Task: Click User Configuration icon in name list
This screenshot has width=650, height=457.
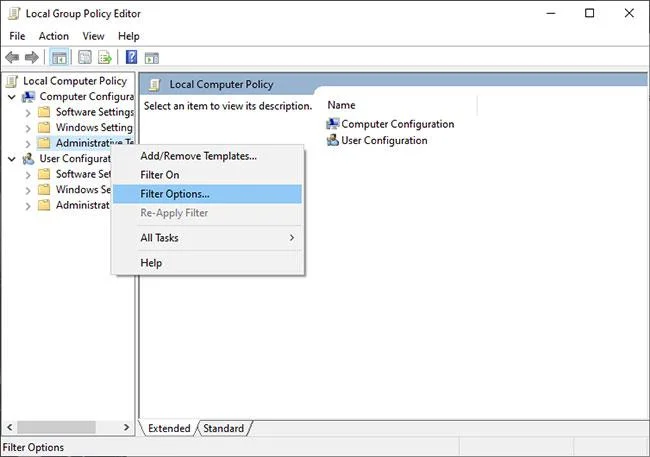Action: pos(332,140)
